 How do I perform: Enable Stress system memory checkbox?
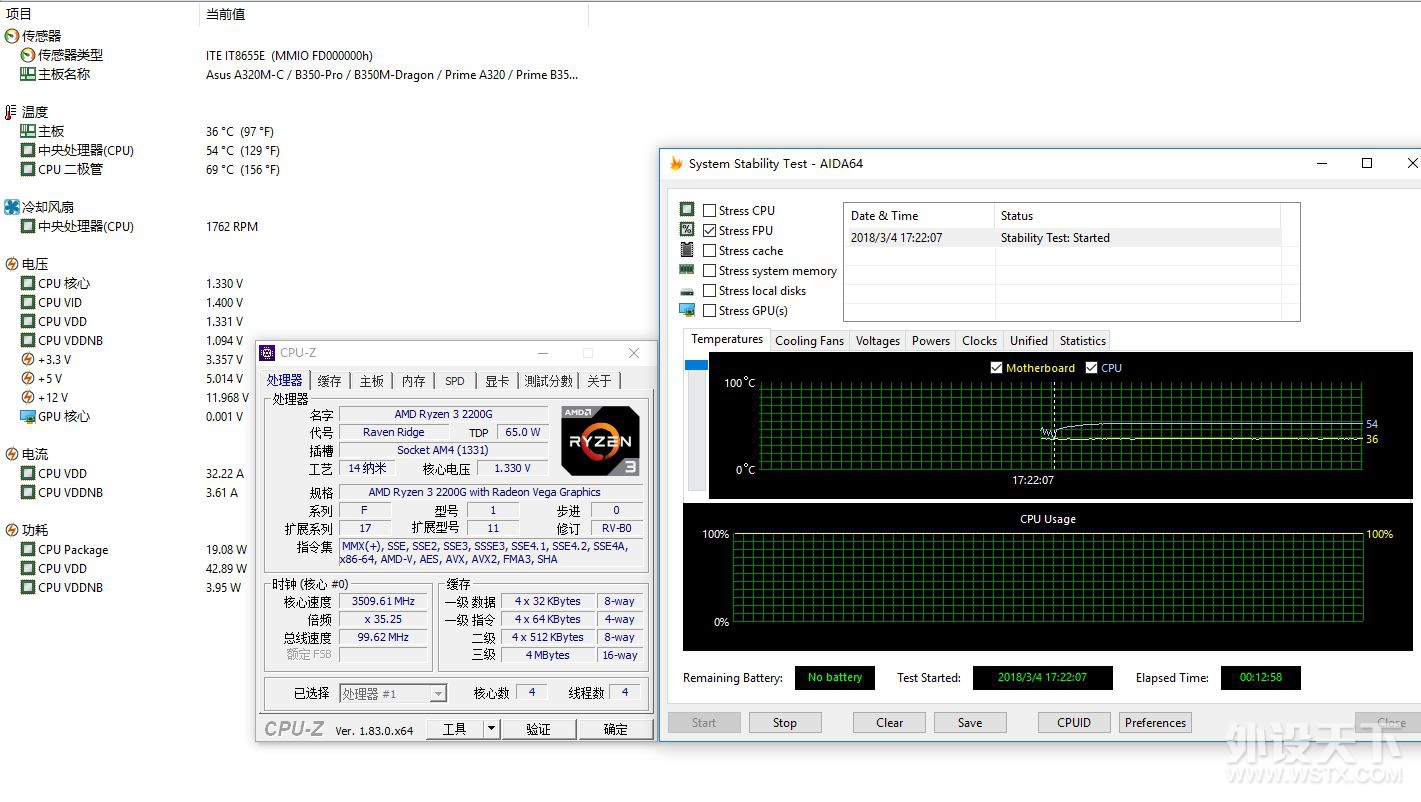pos(709,270)
